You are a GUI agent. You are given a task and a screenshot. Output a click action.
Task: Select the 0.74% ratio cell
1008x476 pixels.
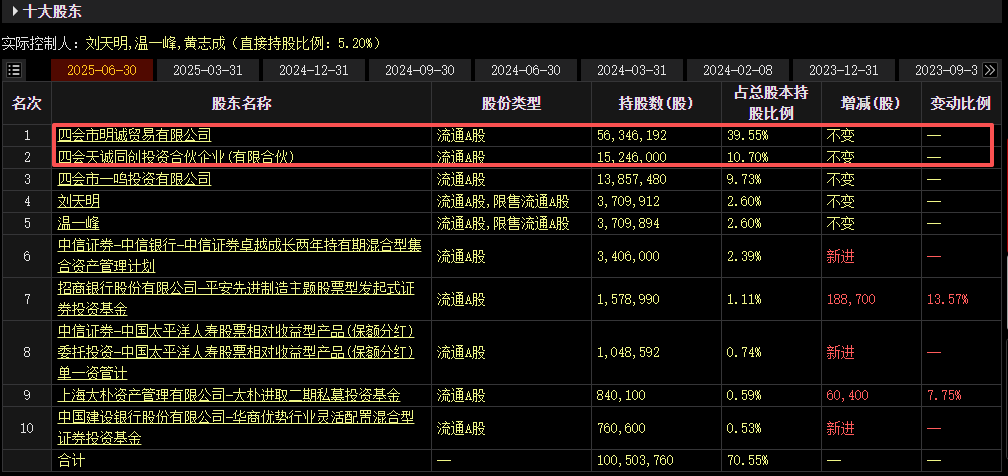744,352
